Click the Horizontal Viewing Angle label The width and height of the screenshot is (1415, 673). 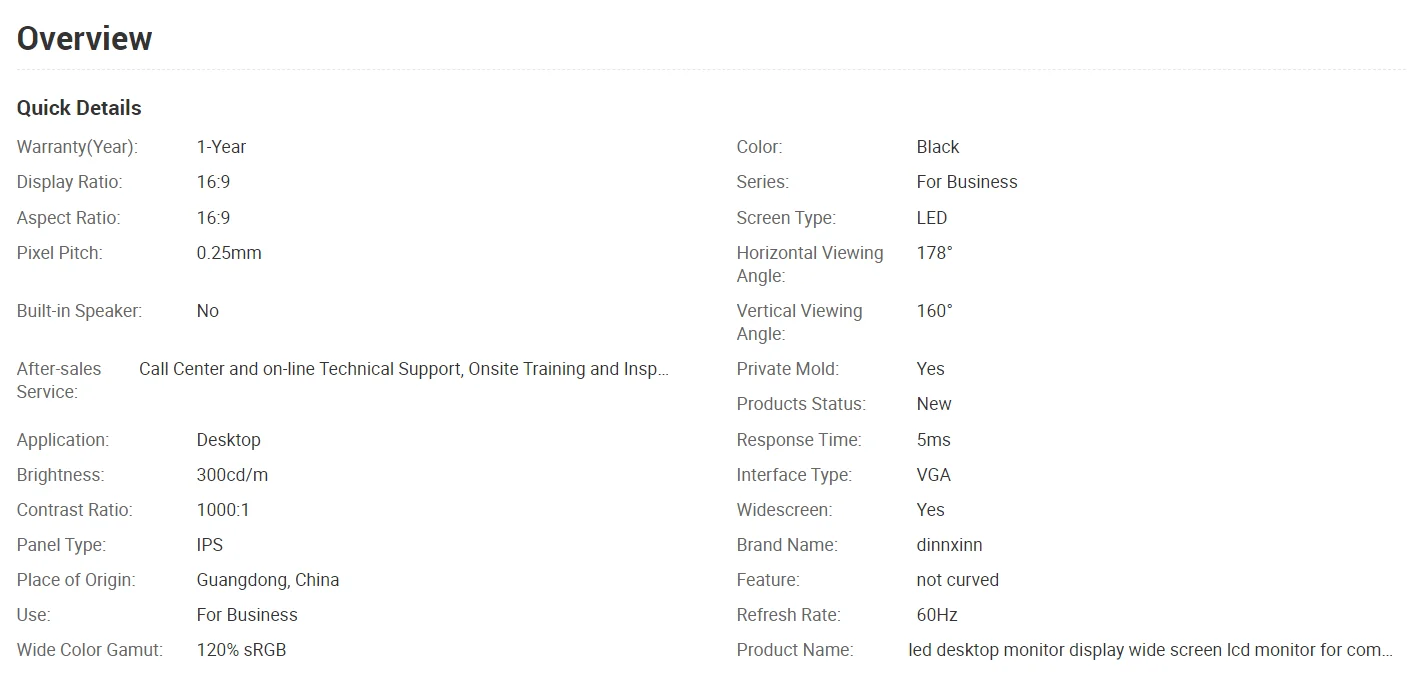click(x=810, y=264)
